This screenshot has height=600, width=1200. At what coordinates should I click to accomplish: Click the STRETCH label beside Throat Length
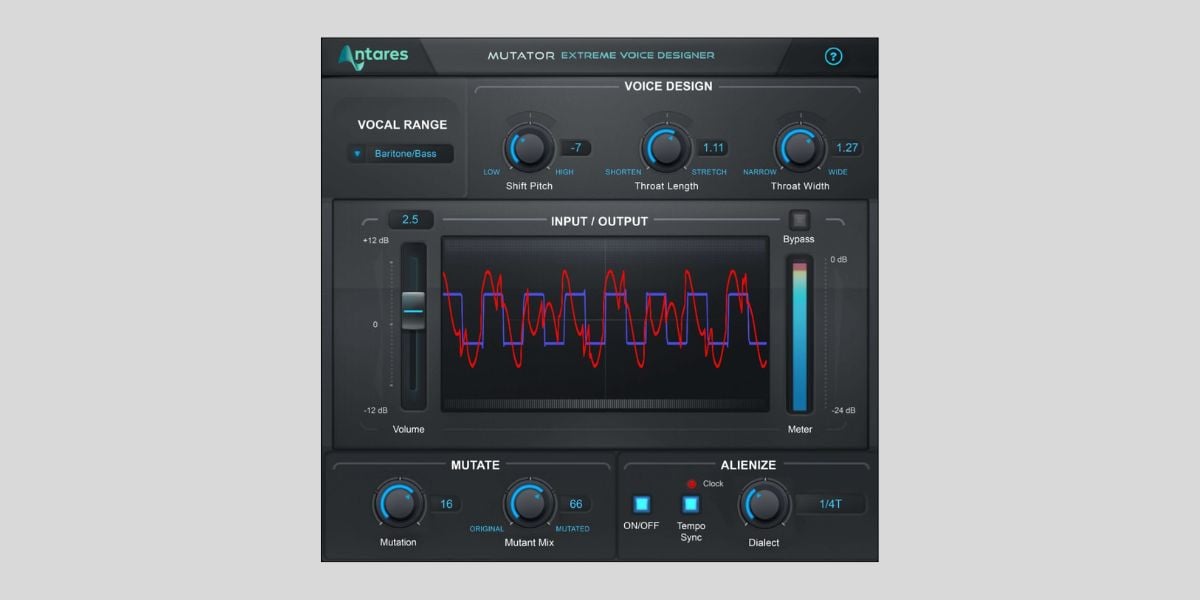click(710, 172)
